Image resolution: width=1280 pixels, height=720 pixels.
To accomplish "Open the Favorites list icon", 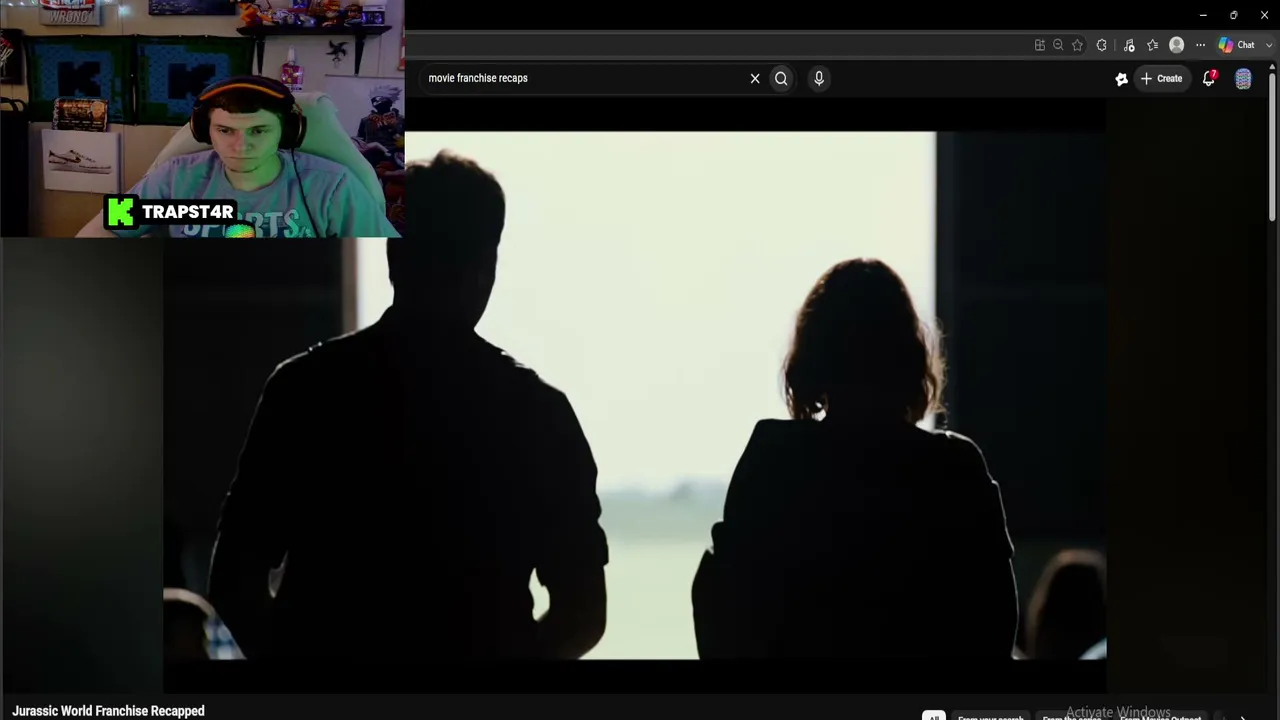I will [1152, 45].
